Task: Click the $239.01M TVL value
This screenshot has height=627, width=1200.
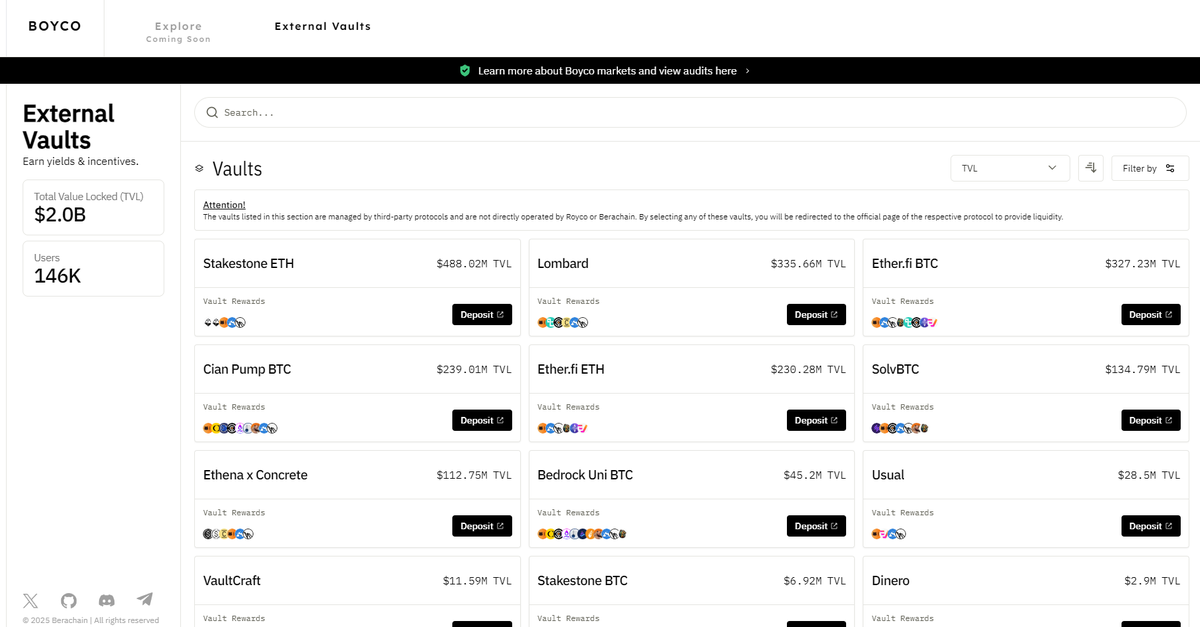Action: point(474,369)
